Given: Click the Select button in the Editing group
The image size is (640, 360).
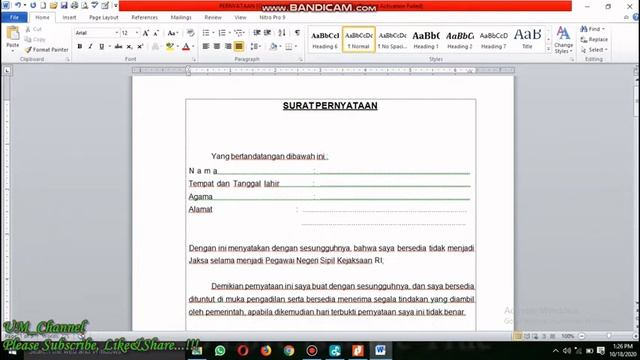Looking at the screenshot, I should point(594,49).
